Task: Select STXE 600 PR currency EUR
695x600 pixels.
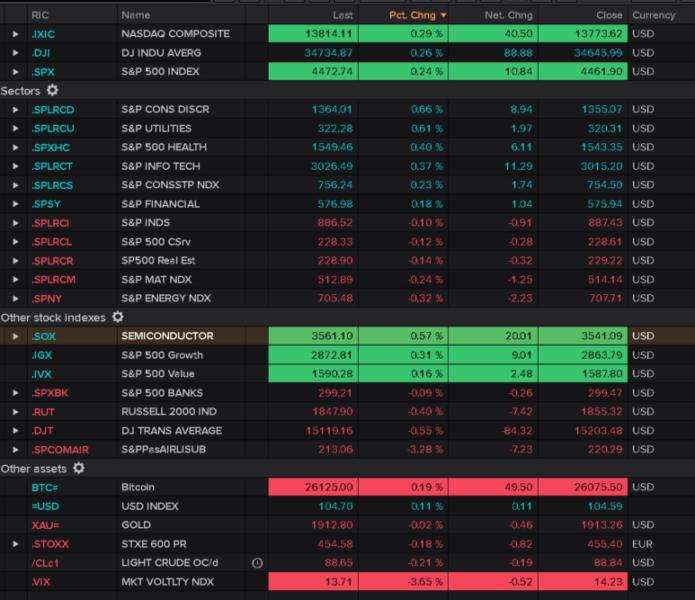Action: pyautogui.click(x=642, y=544)
